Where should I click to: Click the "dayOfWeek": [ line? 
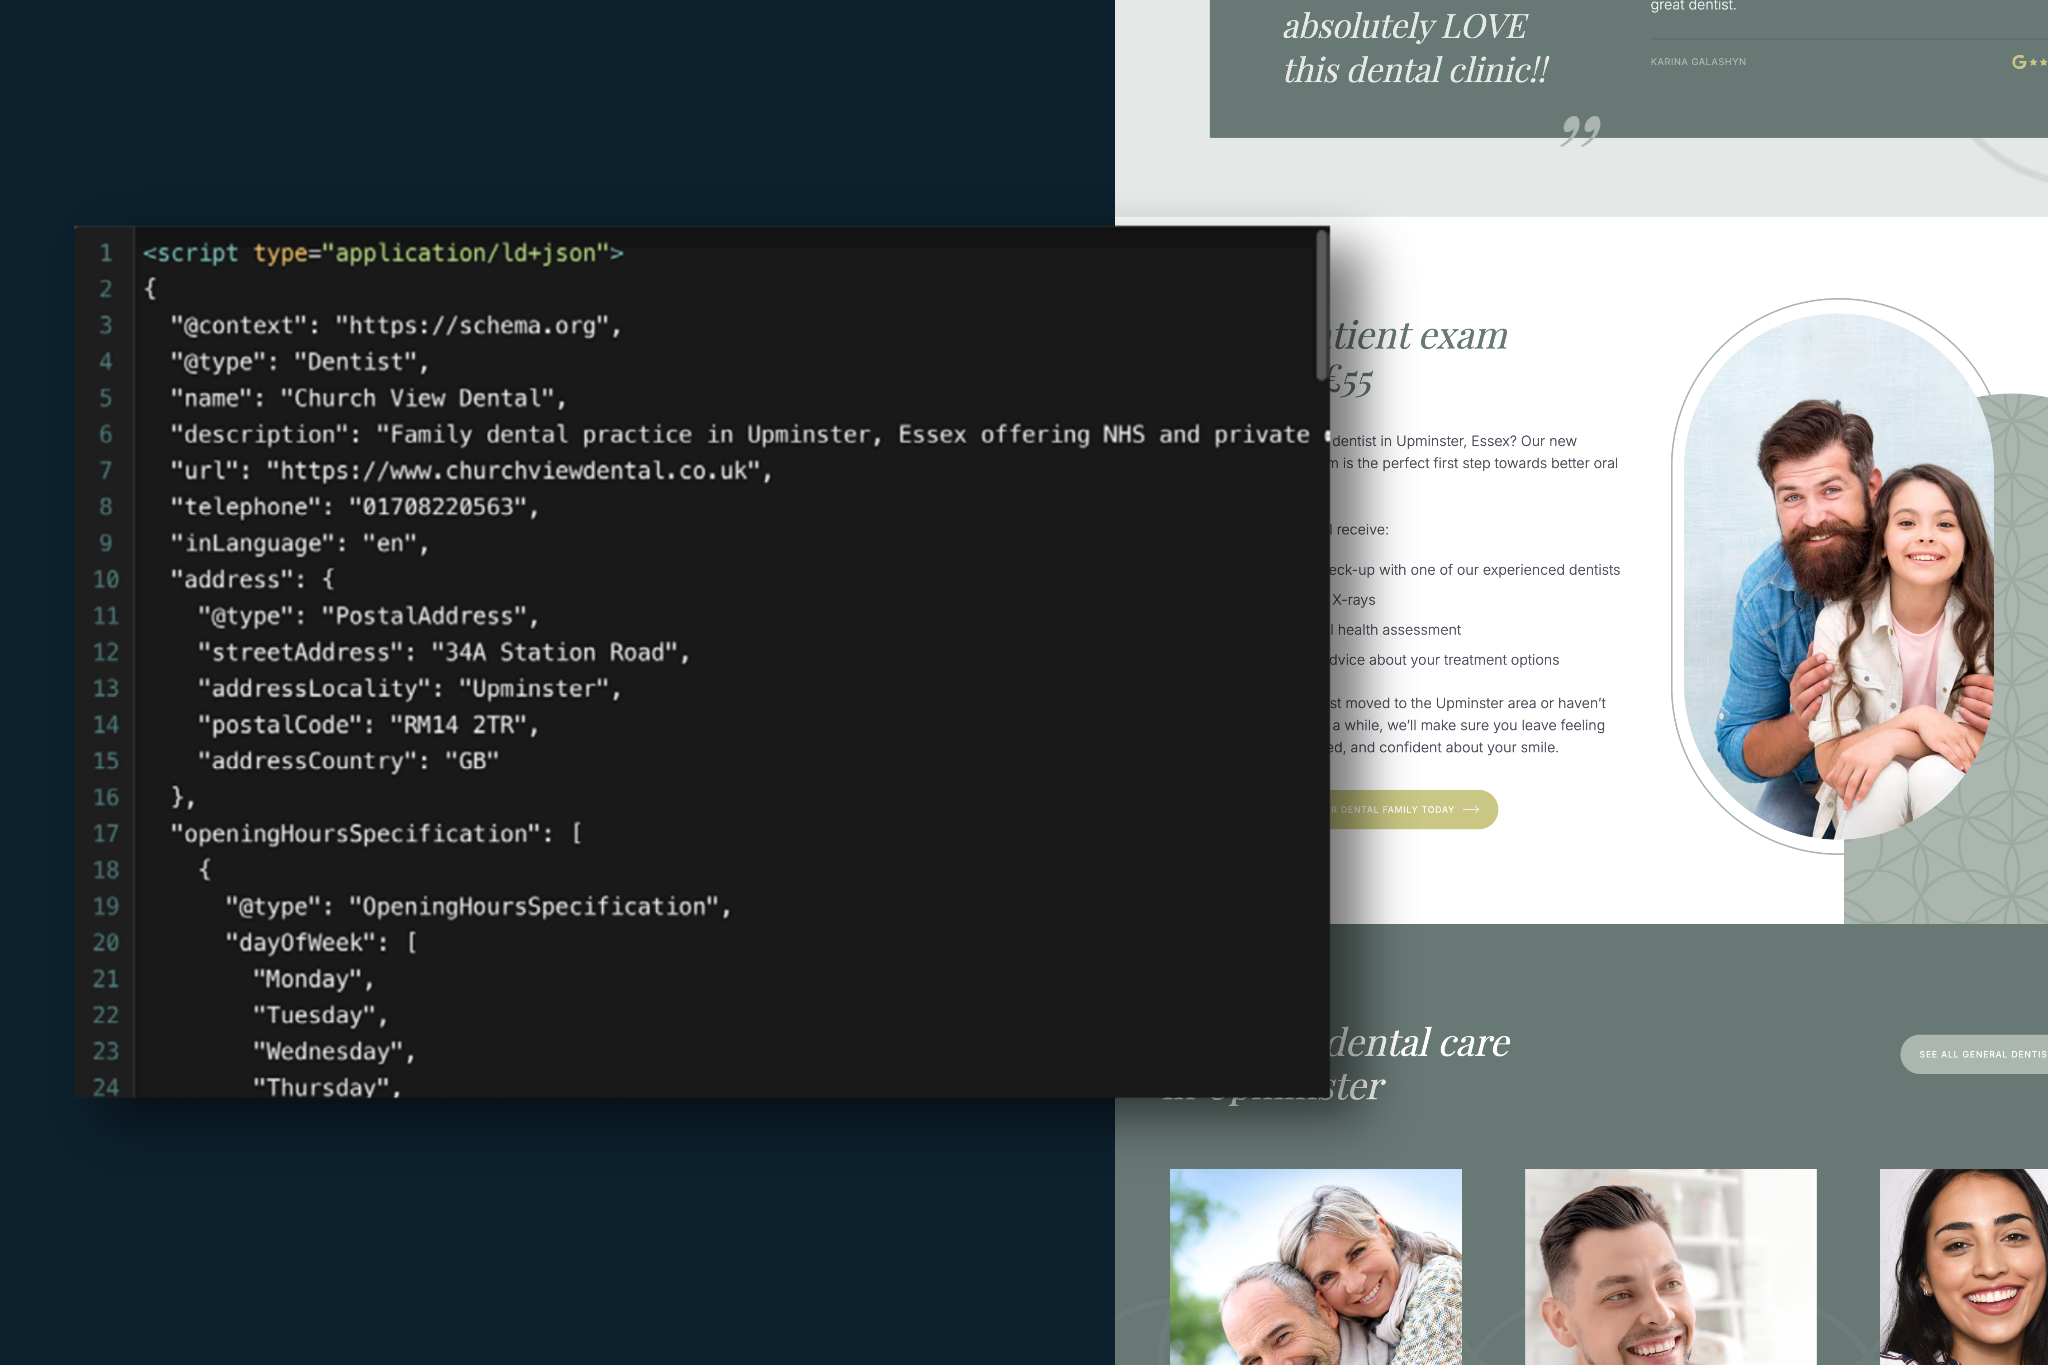[321, 942]
